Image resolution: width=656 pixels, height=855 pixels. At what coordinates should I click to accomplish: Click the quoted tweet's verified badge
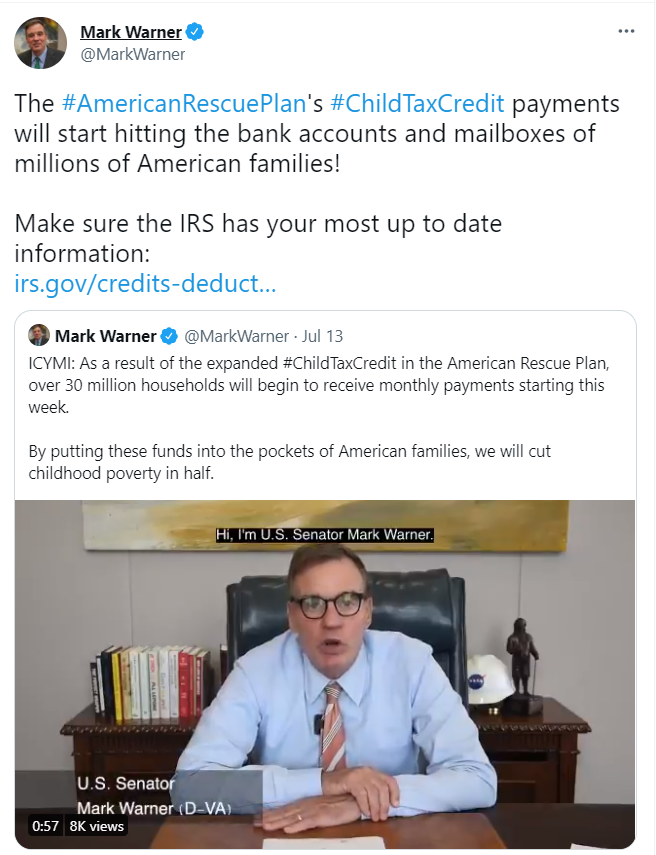click(x=170, y=336)
